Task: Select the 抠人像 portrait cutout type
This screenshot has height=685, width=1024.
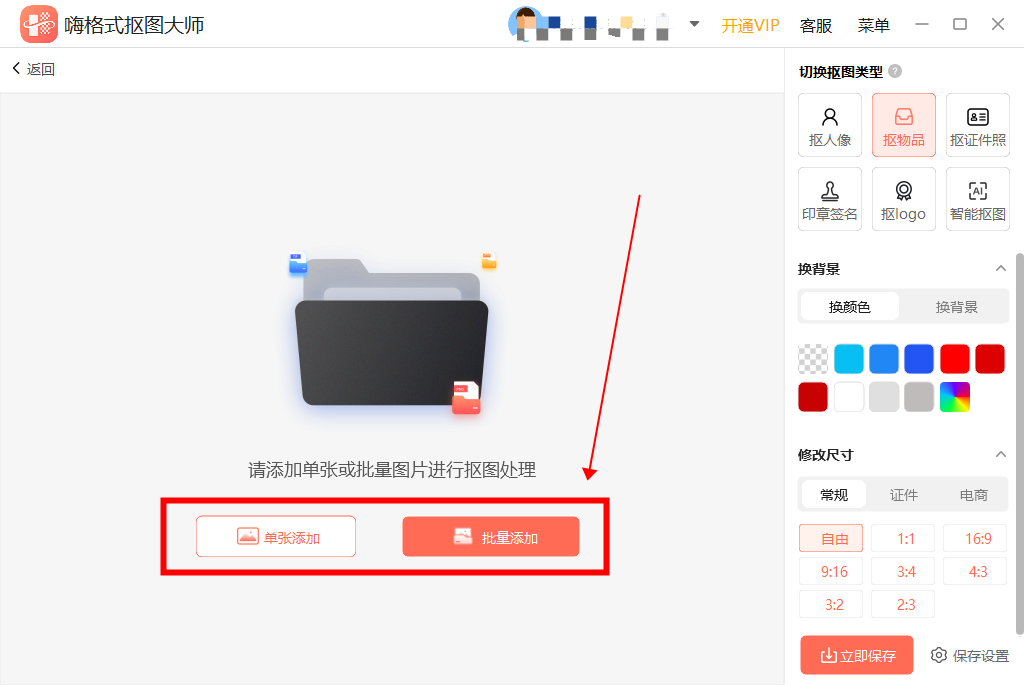Action: [830, 125]
